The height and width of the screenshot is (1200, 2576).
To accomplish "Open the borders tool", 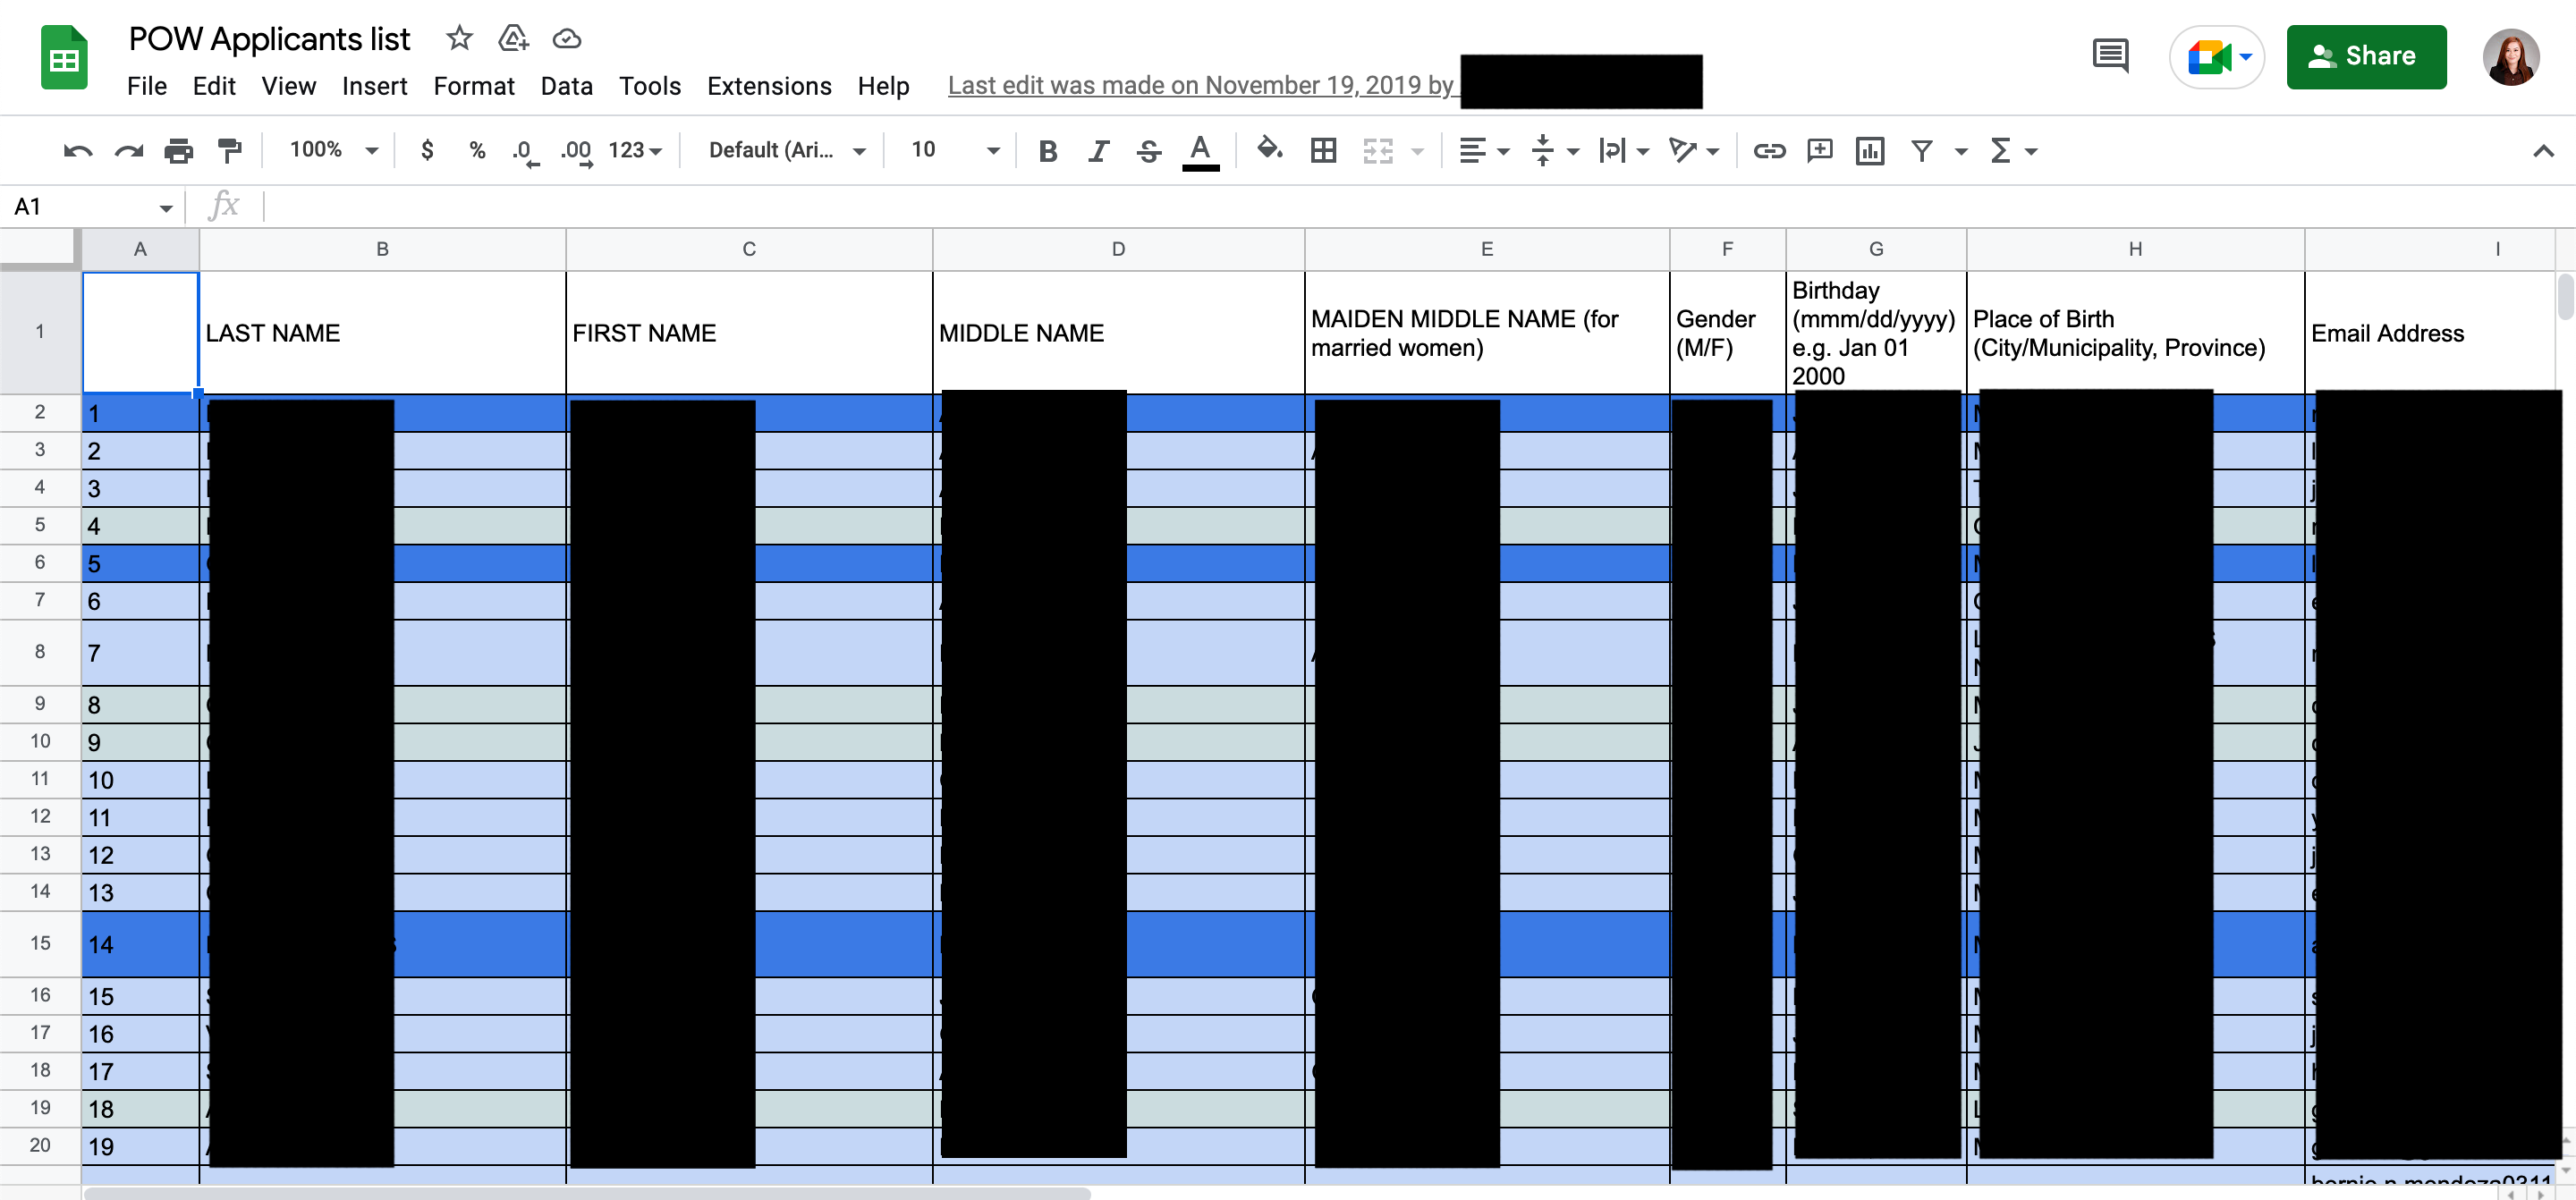I will (1323, 151).
